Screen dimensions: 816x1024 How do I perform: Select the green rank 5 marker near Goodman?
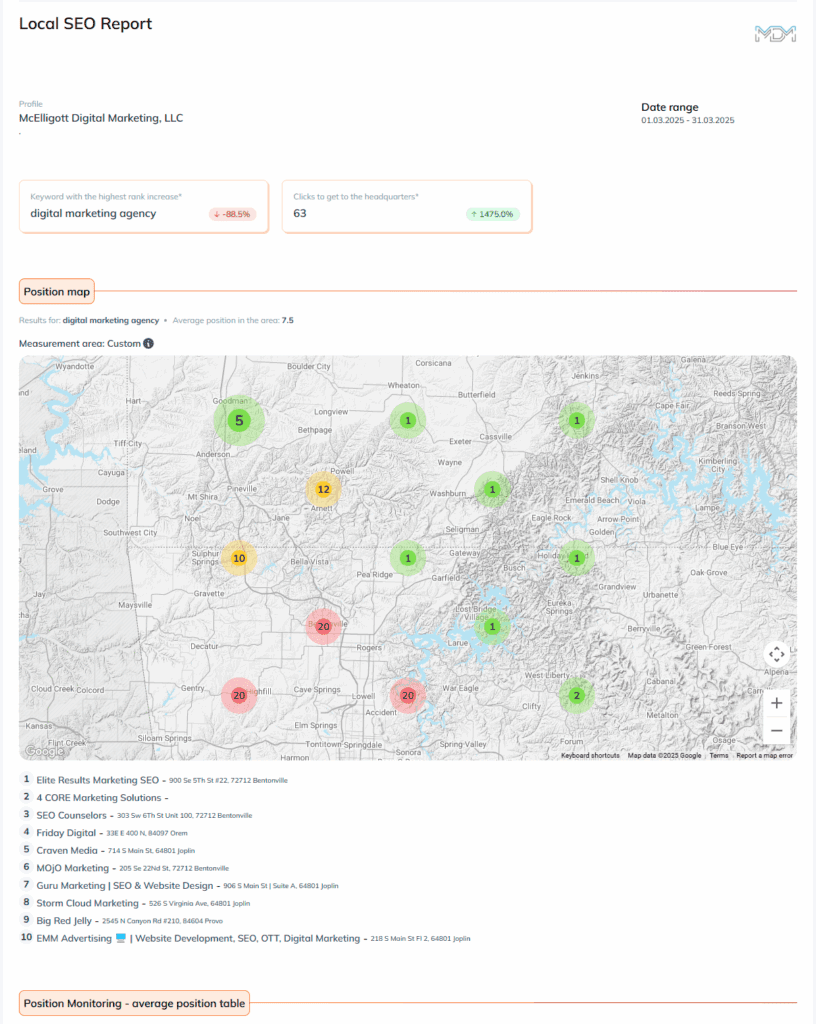[x=239, y=421]
